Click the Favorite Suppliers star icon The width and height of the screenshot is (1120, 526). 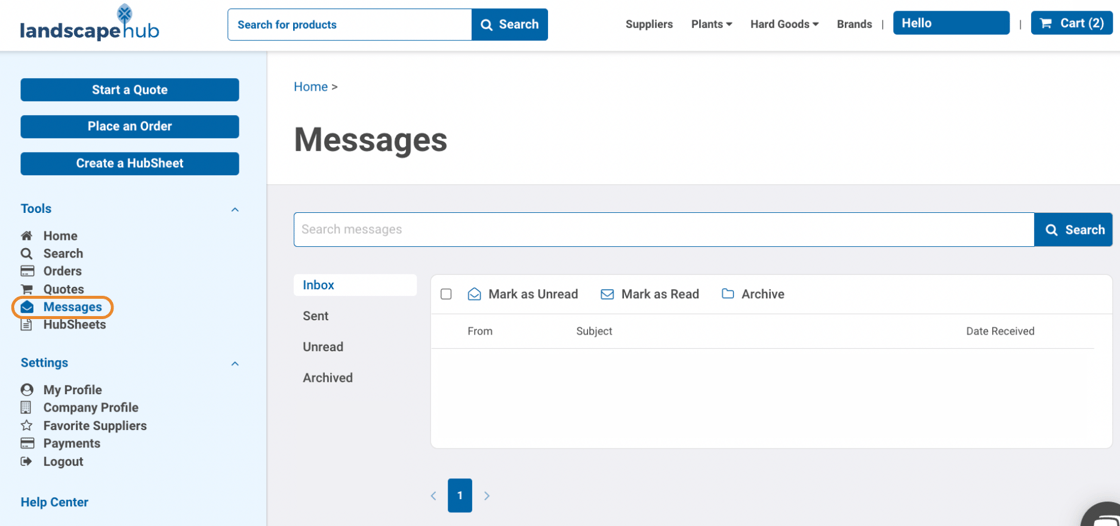pos(27,426)
